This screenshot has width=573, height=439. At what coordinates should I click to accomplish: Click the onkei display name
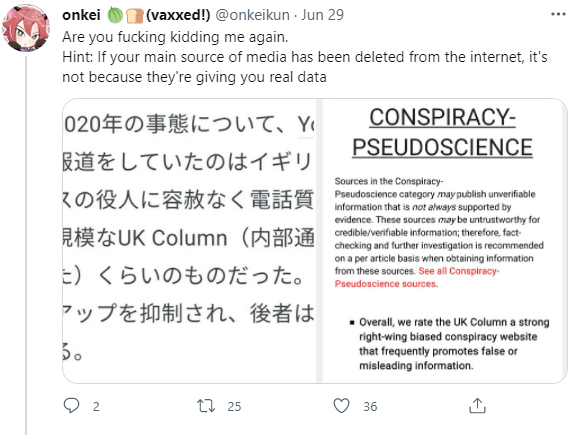pyautogui.click(x=81, y=15)
